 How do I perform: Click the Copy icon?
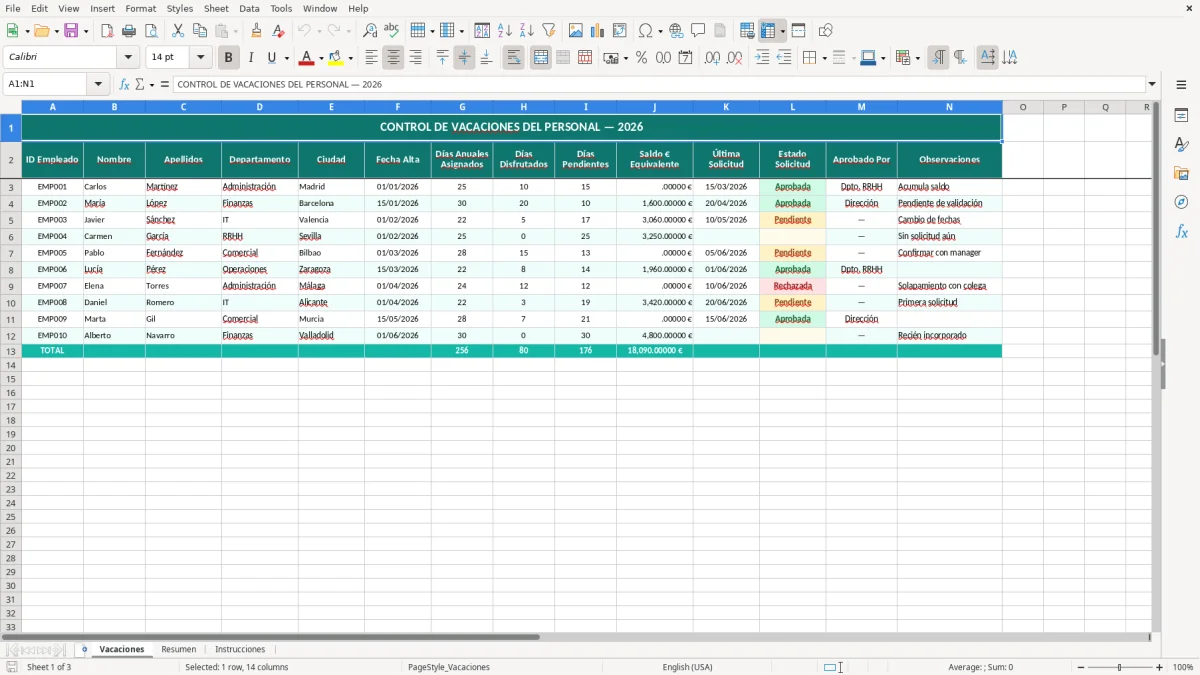pyautogui.click(x=200, y=31)
